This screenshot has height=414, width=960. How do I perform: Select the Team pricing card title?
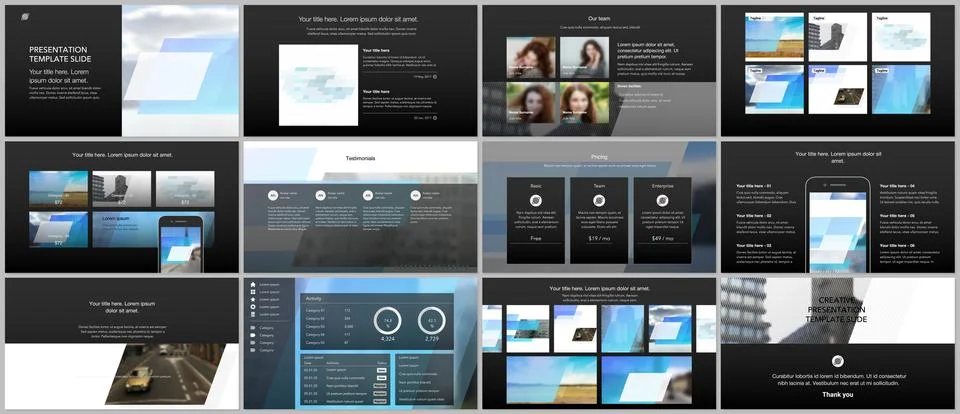pyautogui.click(x=599, y=185)
